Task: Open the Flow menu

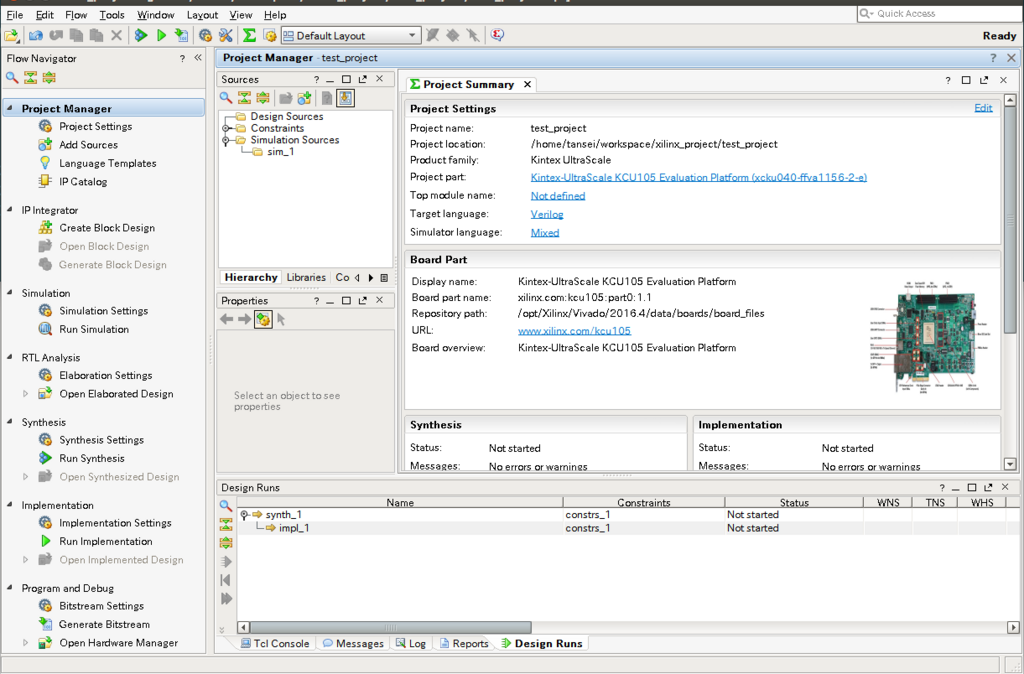Action: click(x=76, y=14)
